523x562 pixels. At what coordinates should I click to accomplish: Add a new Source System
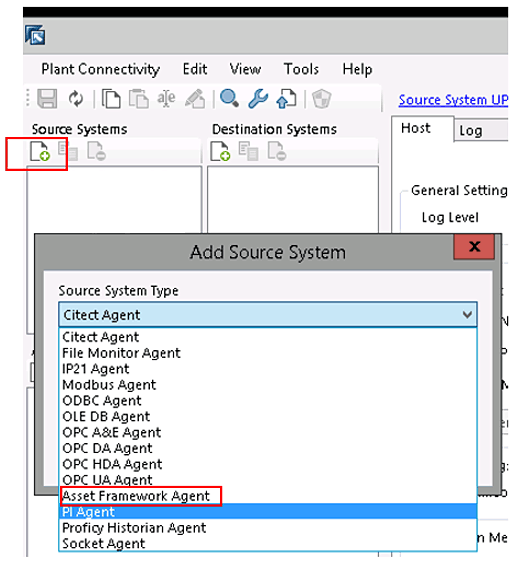tap(40, 151)
